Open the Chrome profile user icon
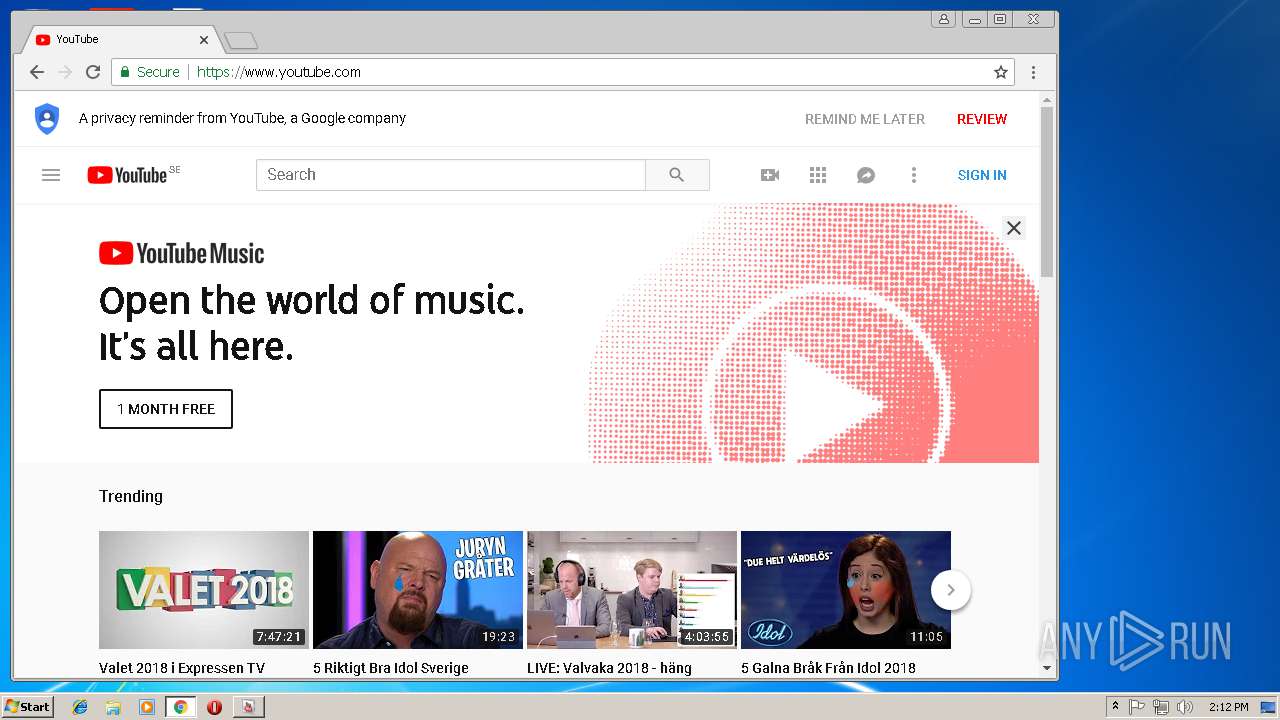Screen dimensions: 1280x720 [943, 19]
